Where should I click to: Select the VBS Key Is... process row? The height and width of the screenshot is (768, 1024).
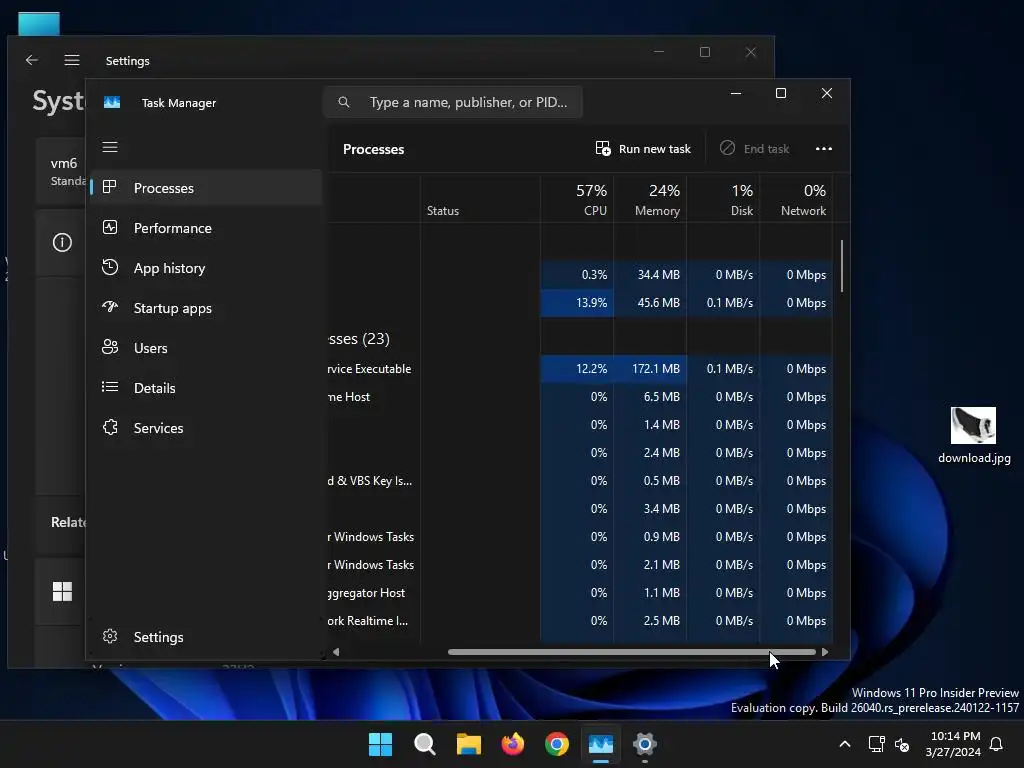(580, 481)
